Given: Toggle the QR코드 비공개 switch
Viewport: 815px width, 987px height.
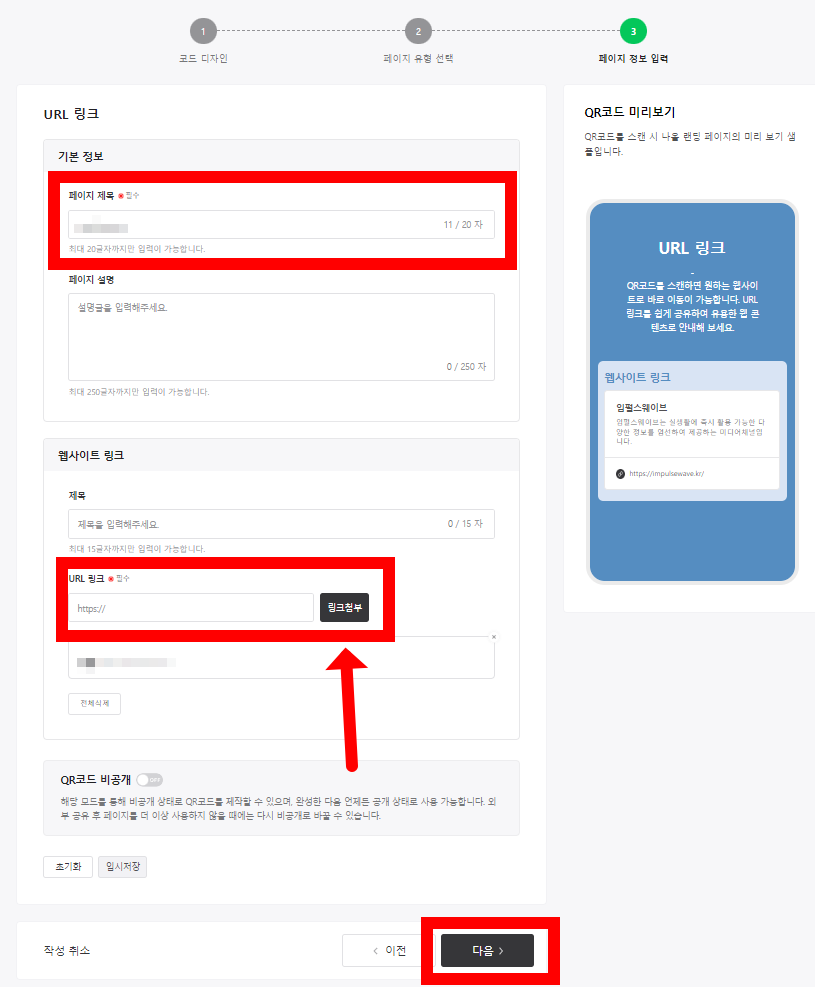Looking at the screenshot, I should pyautogui.click(x=150, y=780).
